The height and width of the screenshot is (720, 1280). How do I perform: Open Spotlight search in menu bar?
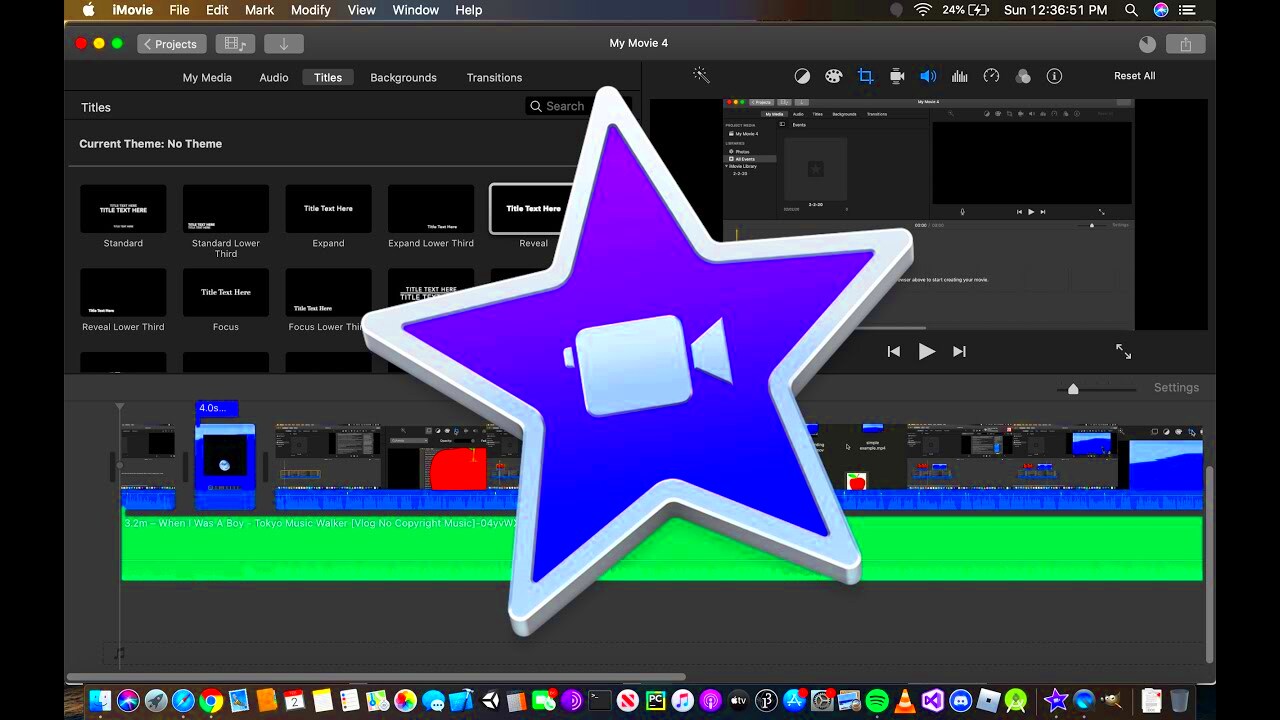pyautogui.click(x=1131, y=10)
